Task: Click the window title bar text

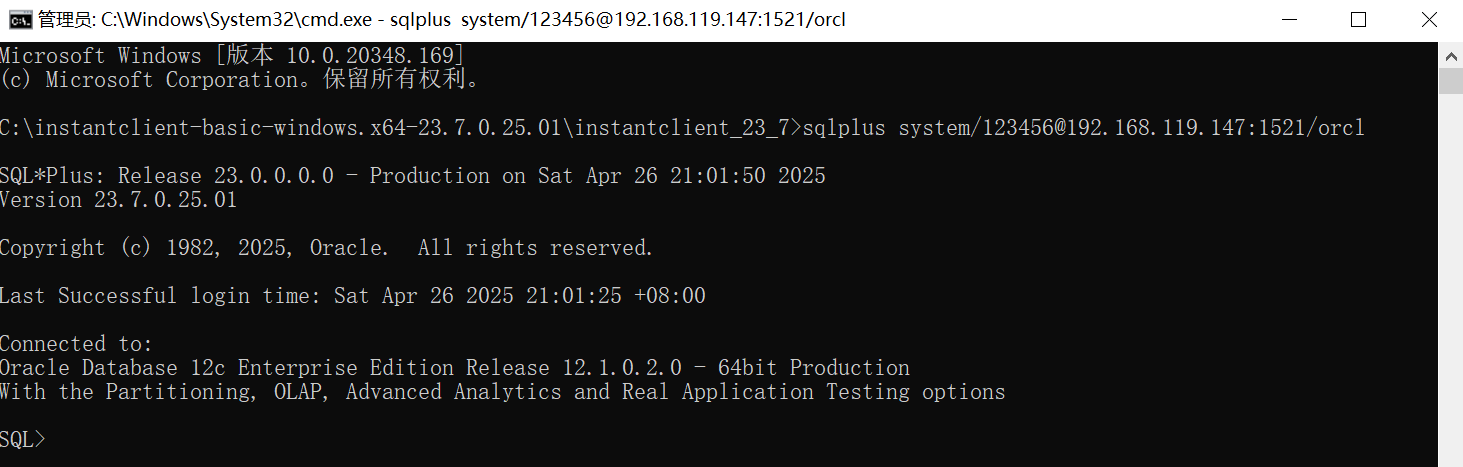Action: [442, 20]
